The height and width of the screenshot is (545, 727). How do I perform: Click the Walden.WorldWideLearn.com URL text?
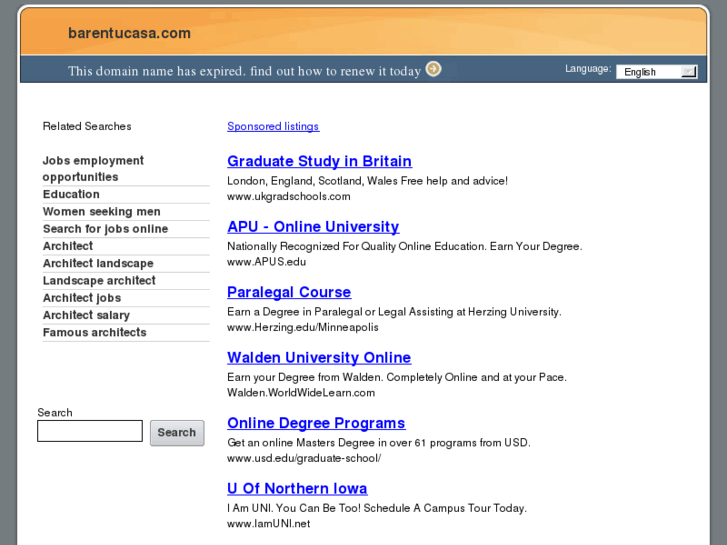301,393
